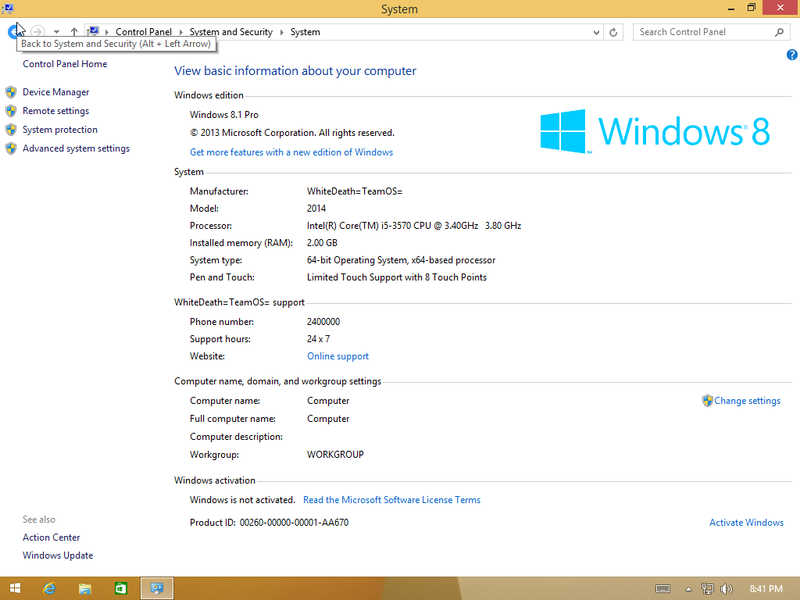
Task: Expand the chevron after Control Panel breadcrumb
Action: (x=181, y=32)
